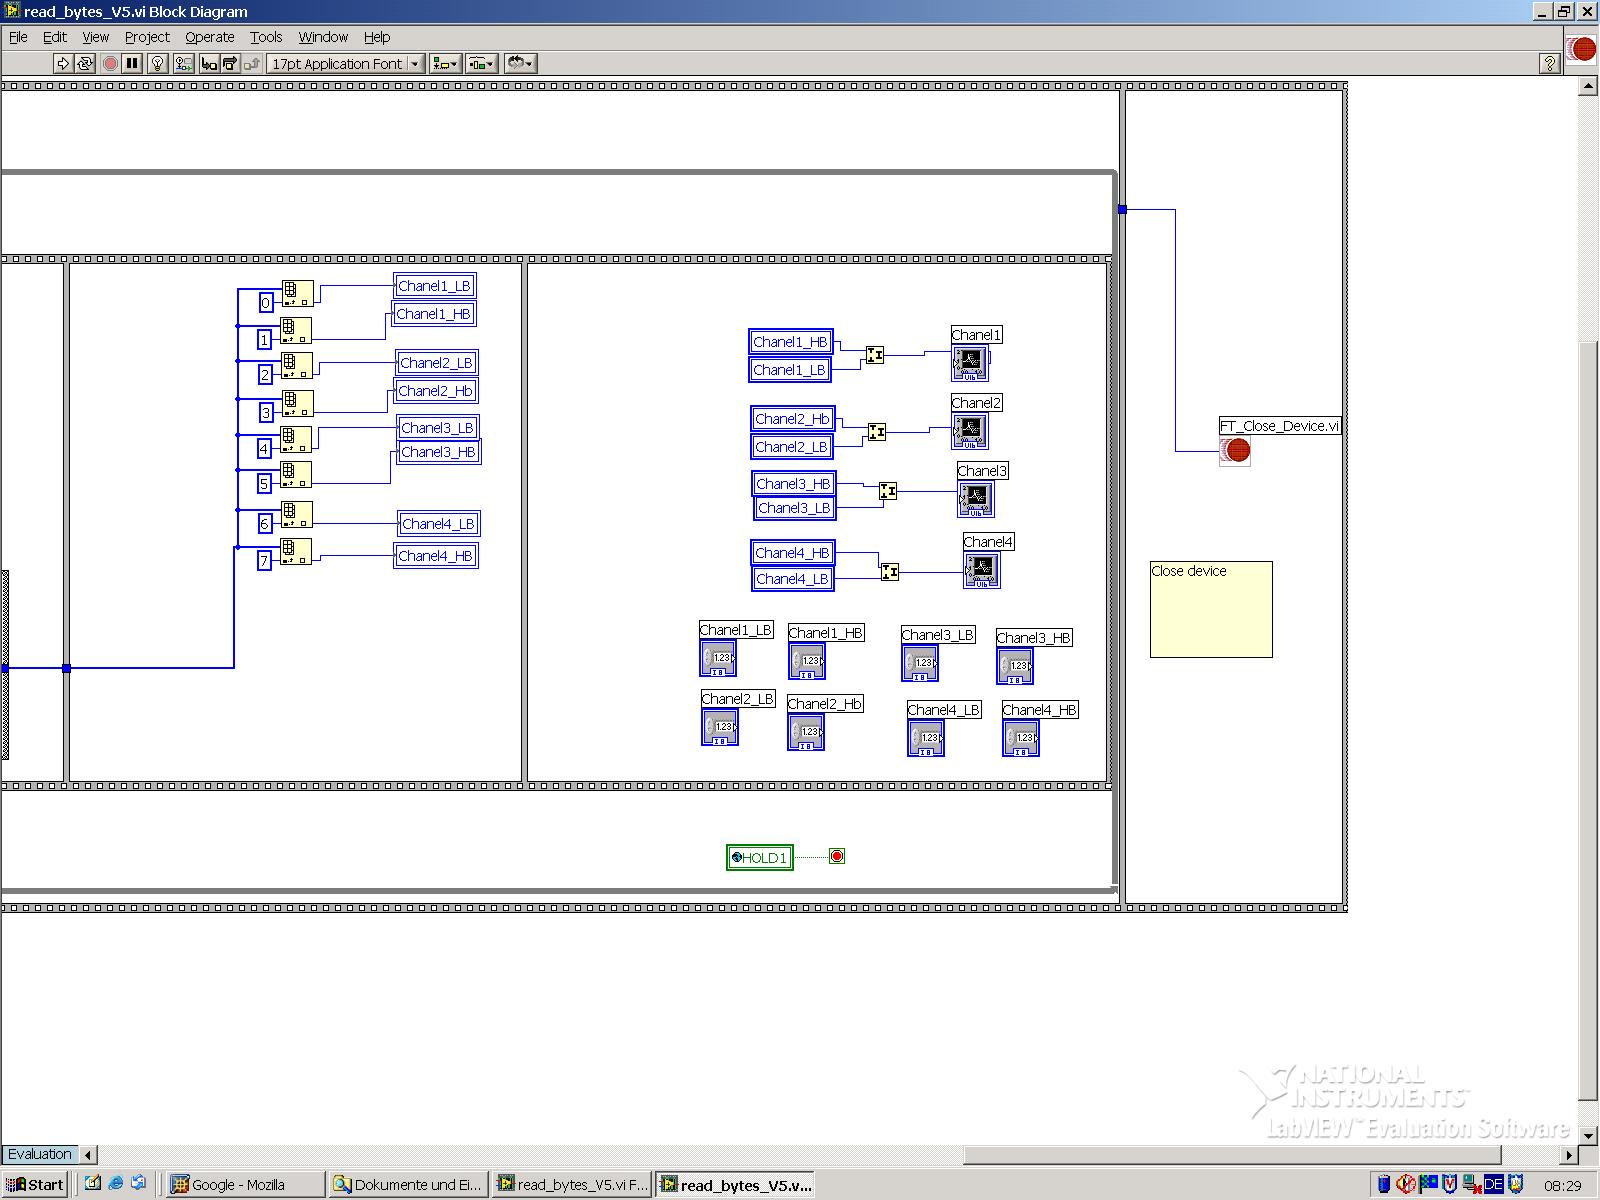Toggle Retain Wire Values button
The height and width of the screenshot is (1200, 1600).
coord(183,63)
